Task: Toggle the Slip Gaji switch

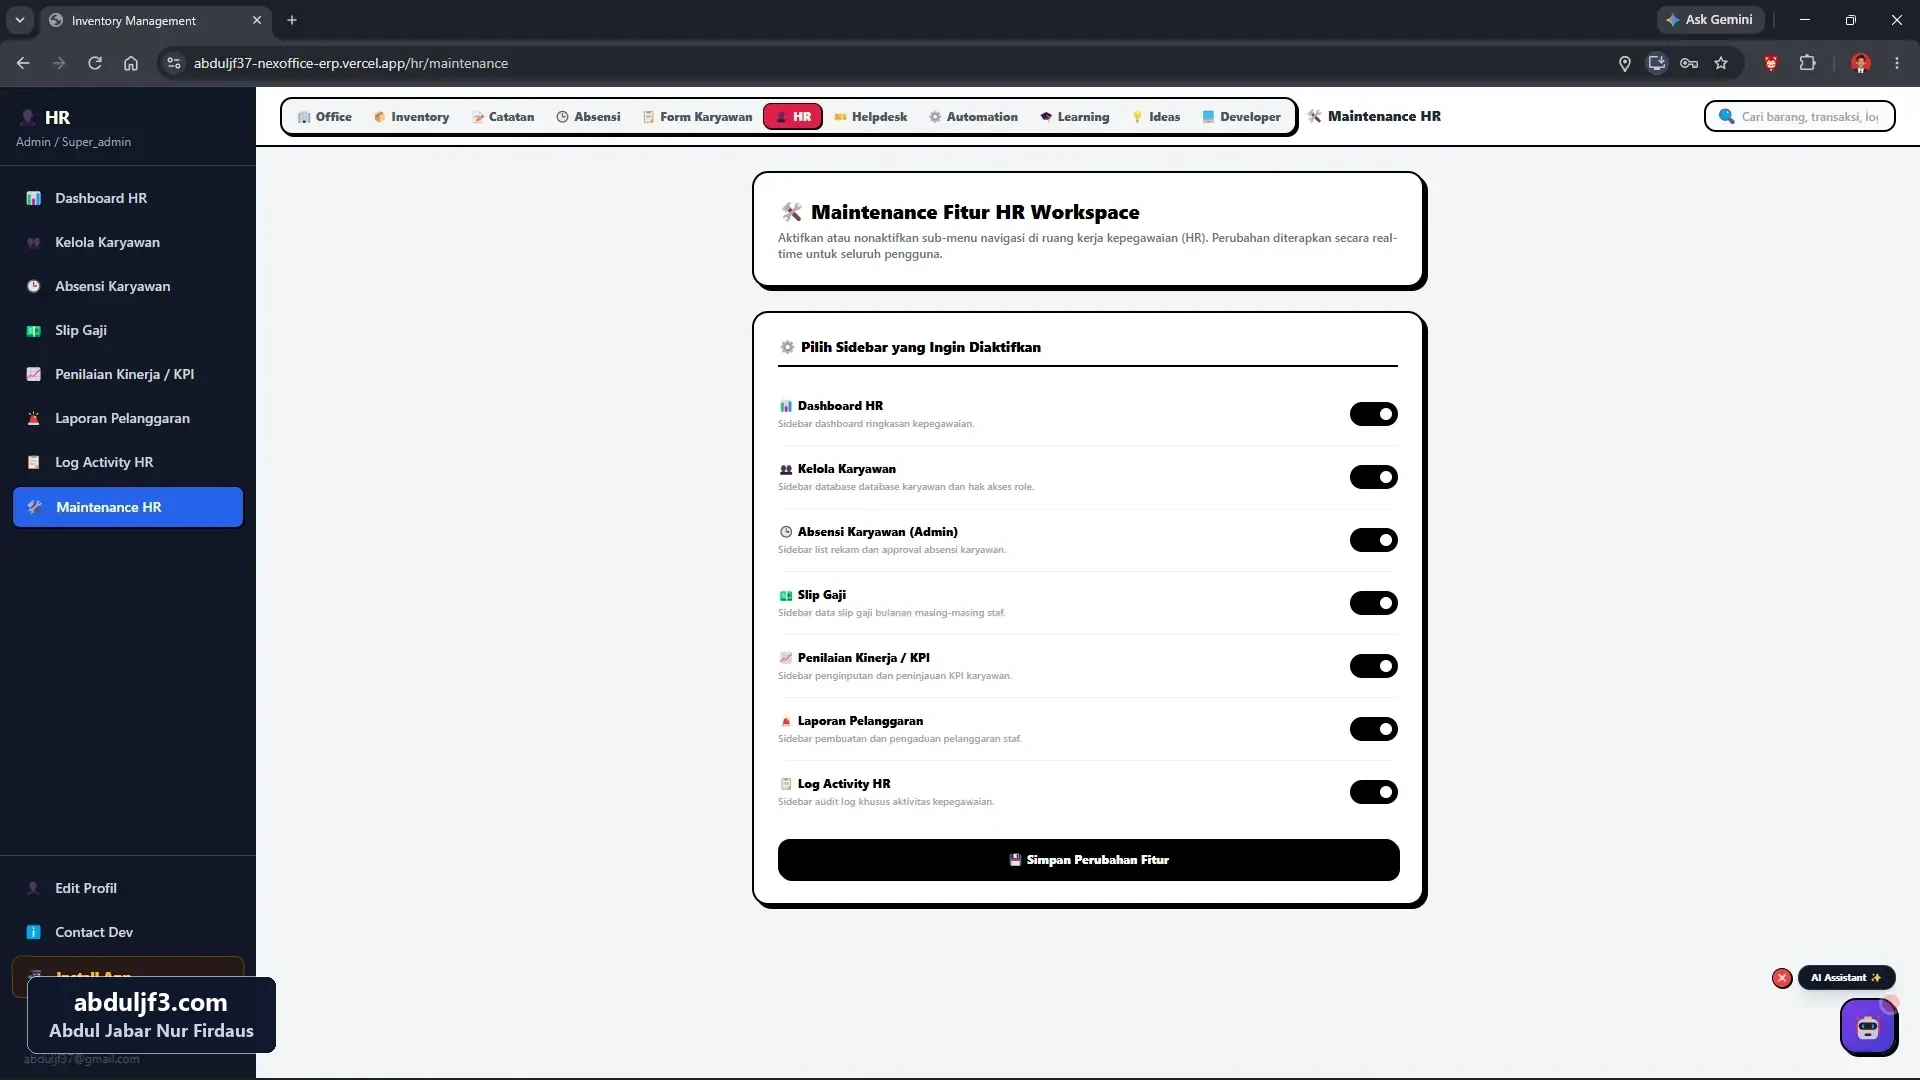Action: click(x=1373, y=603)
